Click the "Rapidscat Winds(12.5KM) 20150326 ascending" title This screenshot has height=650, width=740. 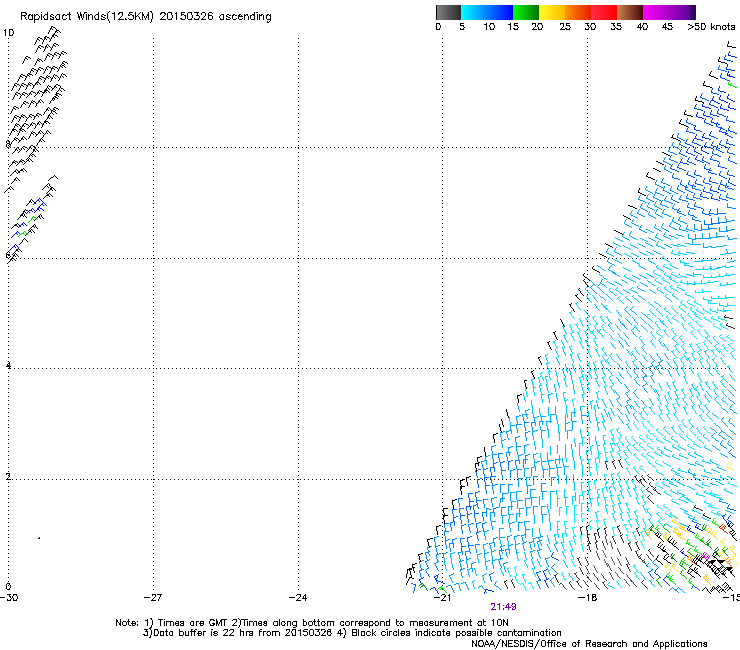pos(146,17)
